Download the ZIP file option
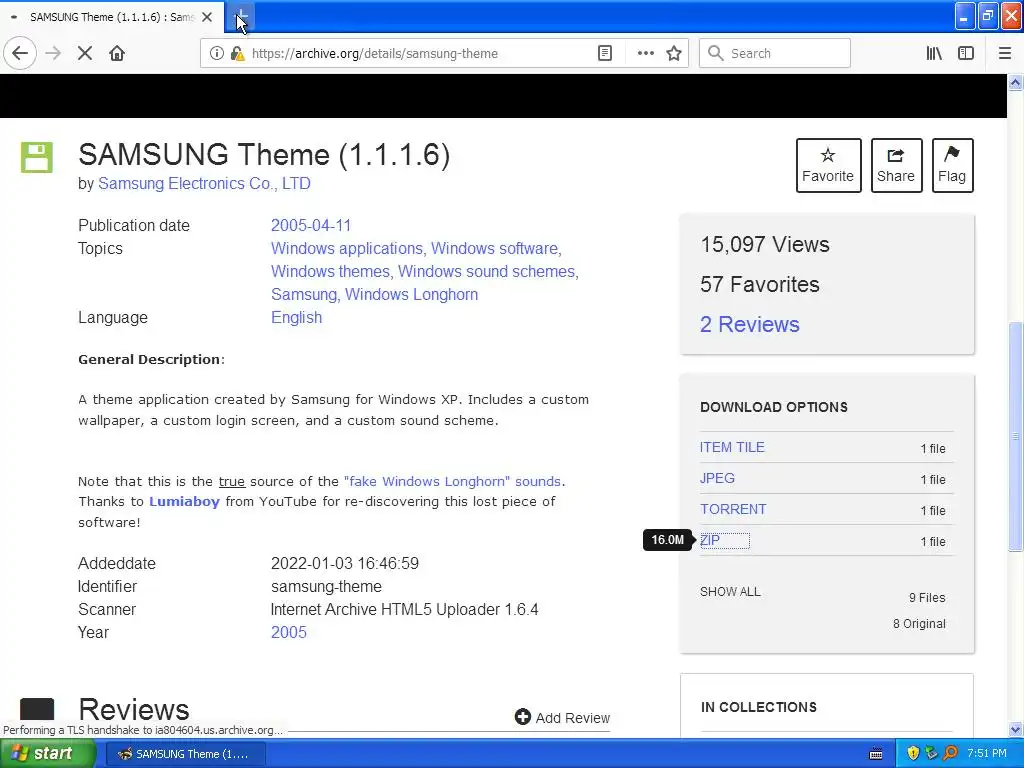This screenshot has width=1024, height=768. [710, 540]
